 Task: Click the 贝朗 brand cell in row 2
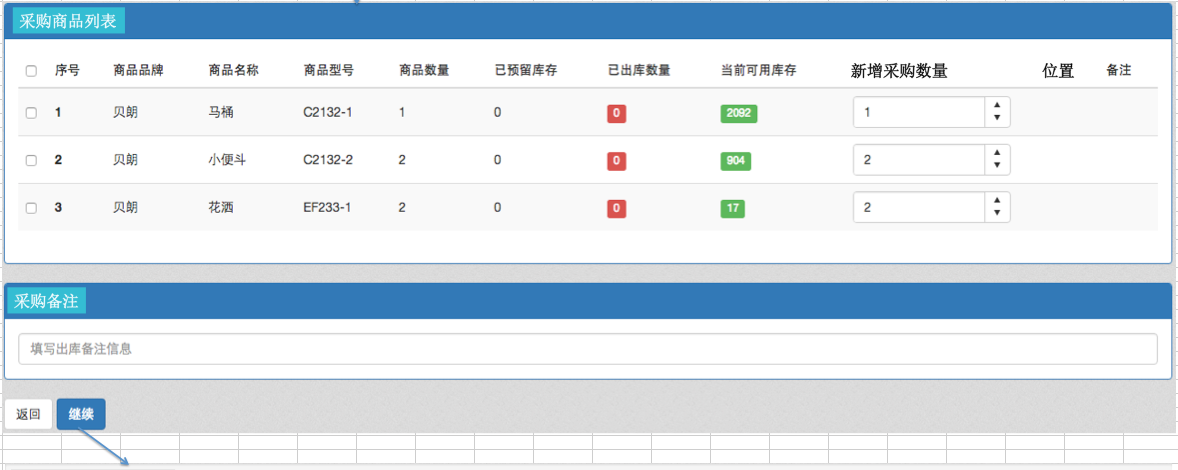[125, 160]
